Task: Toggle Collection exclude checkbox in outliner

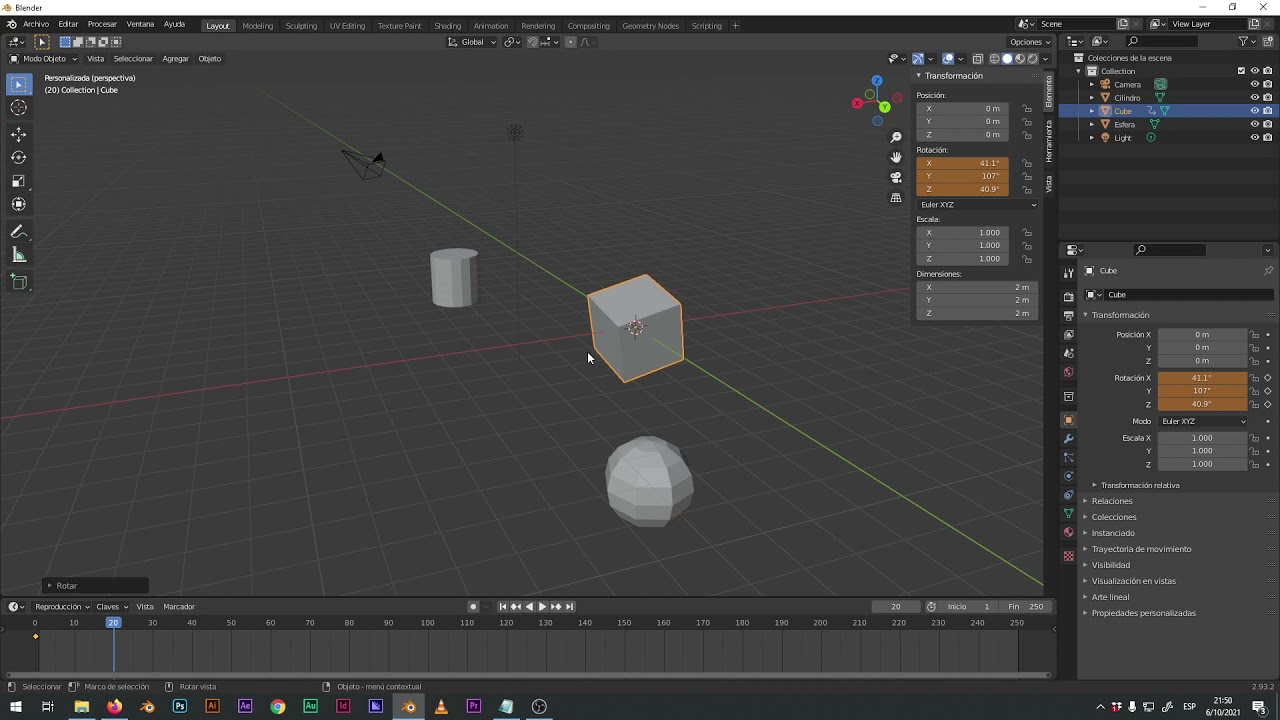Action: coord(1242,71)
